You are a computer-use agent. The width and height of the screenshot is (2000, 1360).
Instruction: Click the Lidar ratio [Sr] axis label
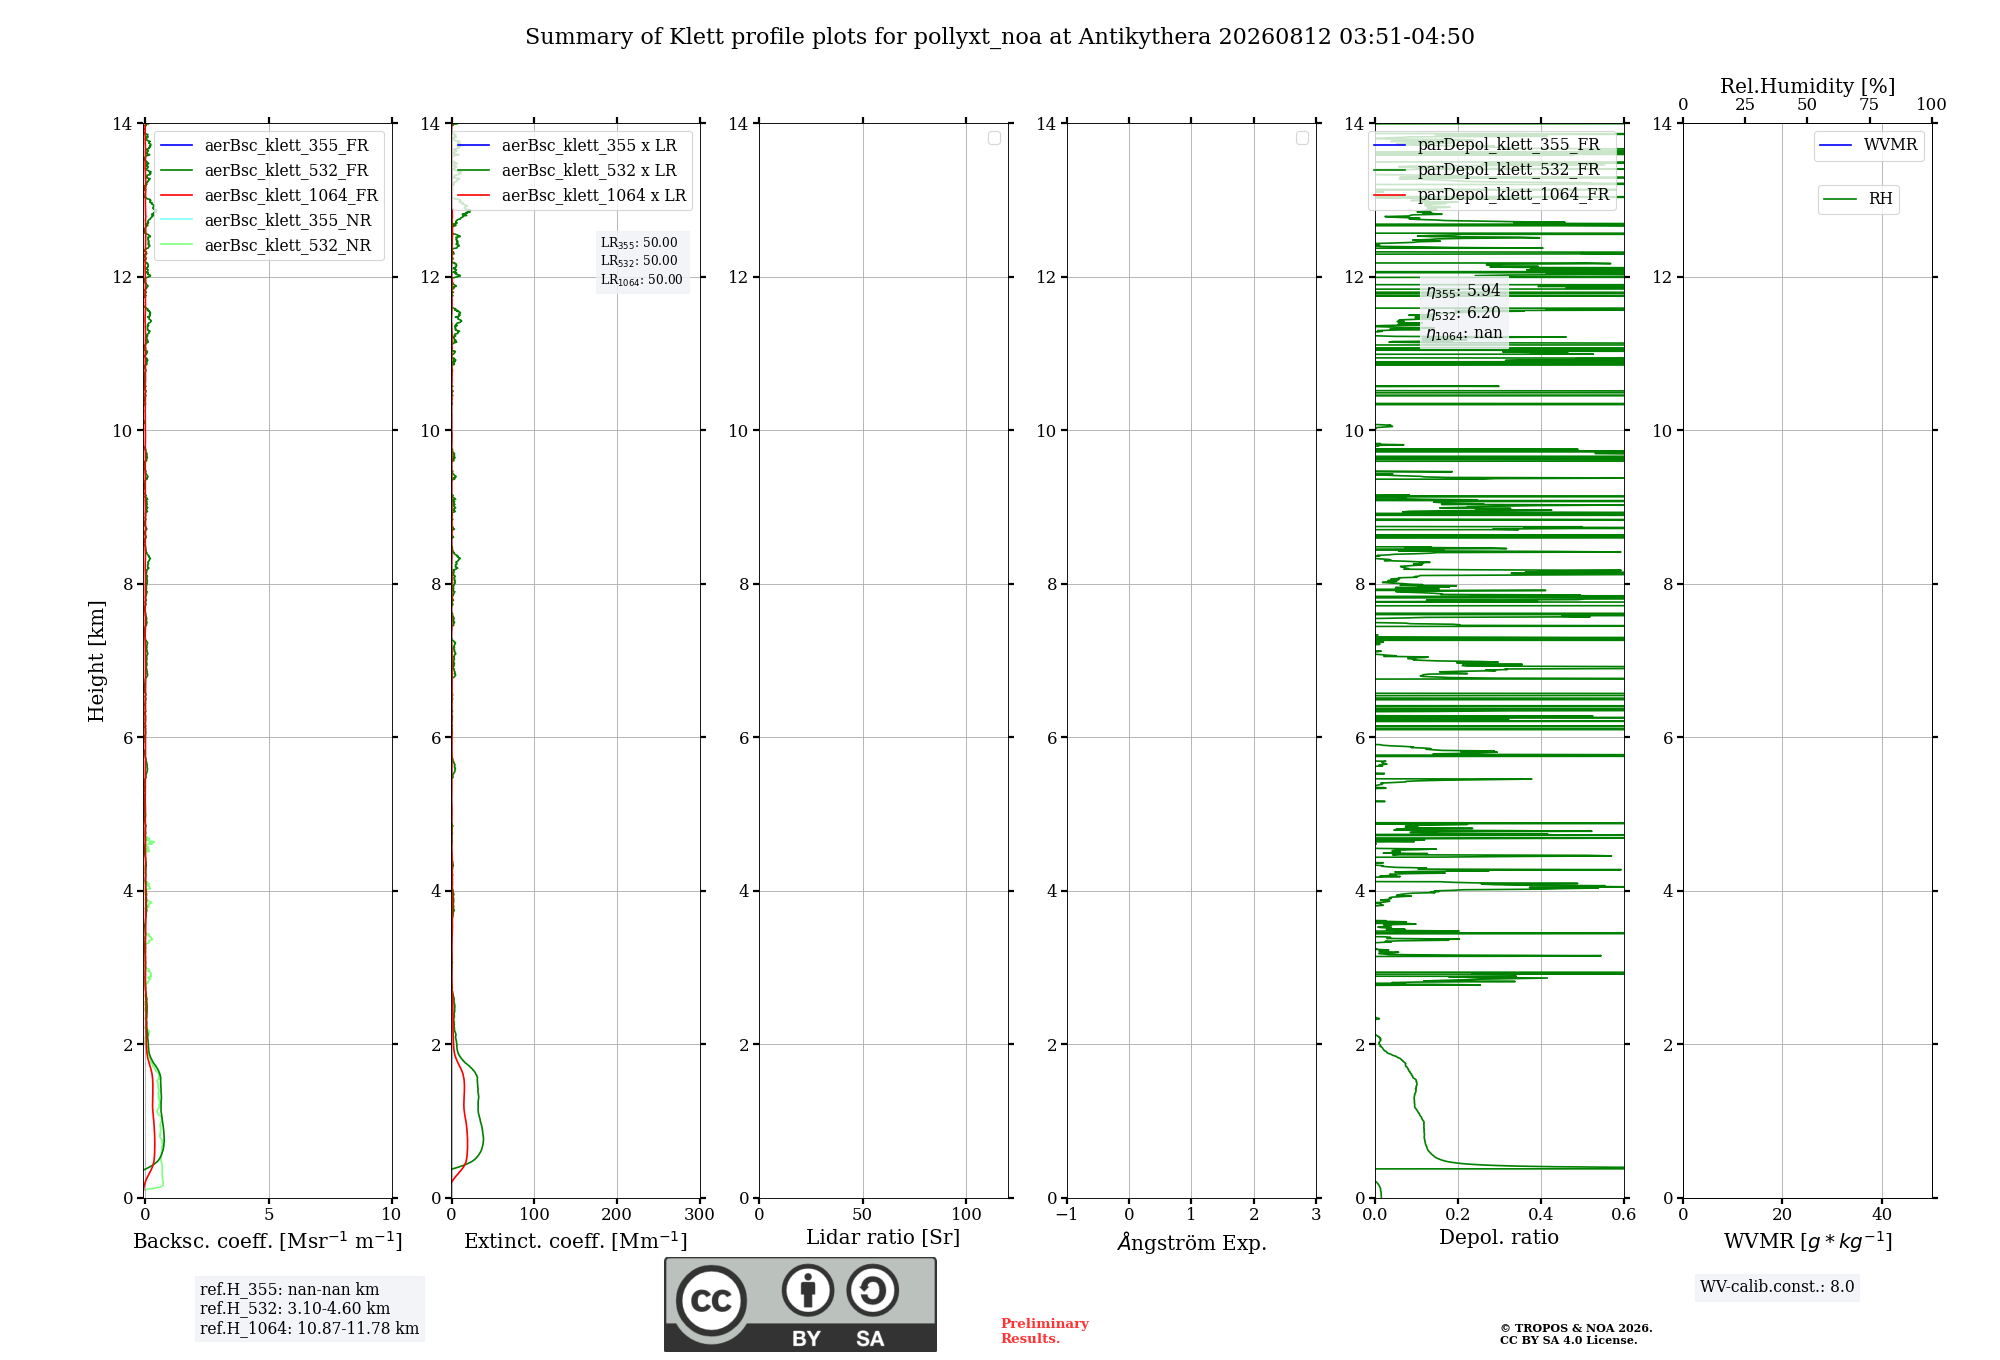883,1238
